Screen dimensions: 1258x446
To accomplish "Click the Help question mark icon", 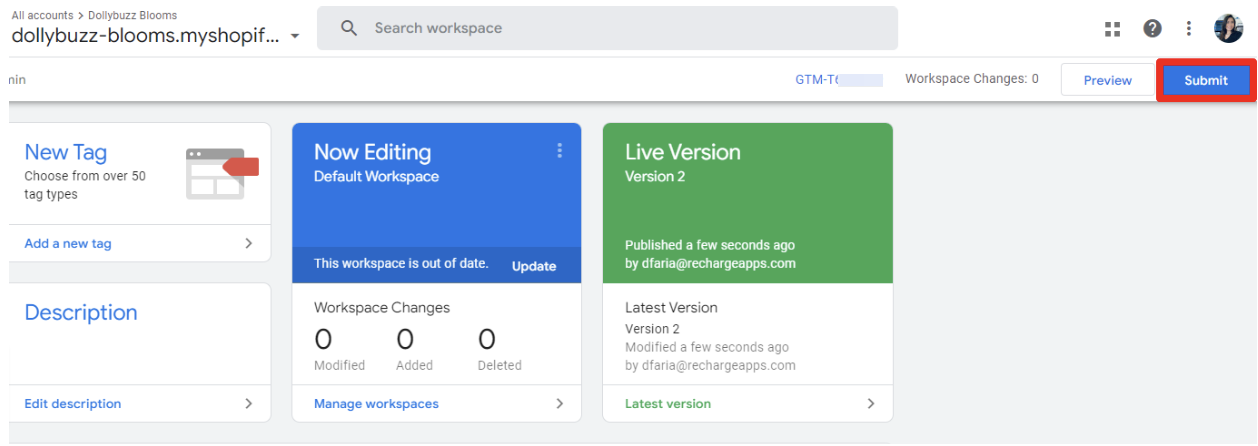I will (1152, 29).
